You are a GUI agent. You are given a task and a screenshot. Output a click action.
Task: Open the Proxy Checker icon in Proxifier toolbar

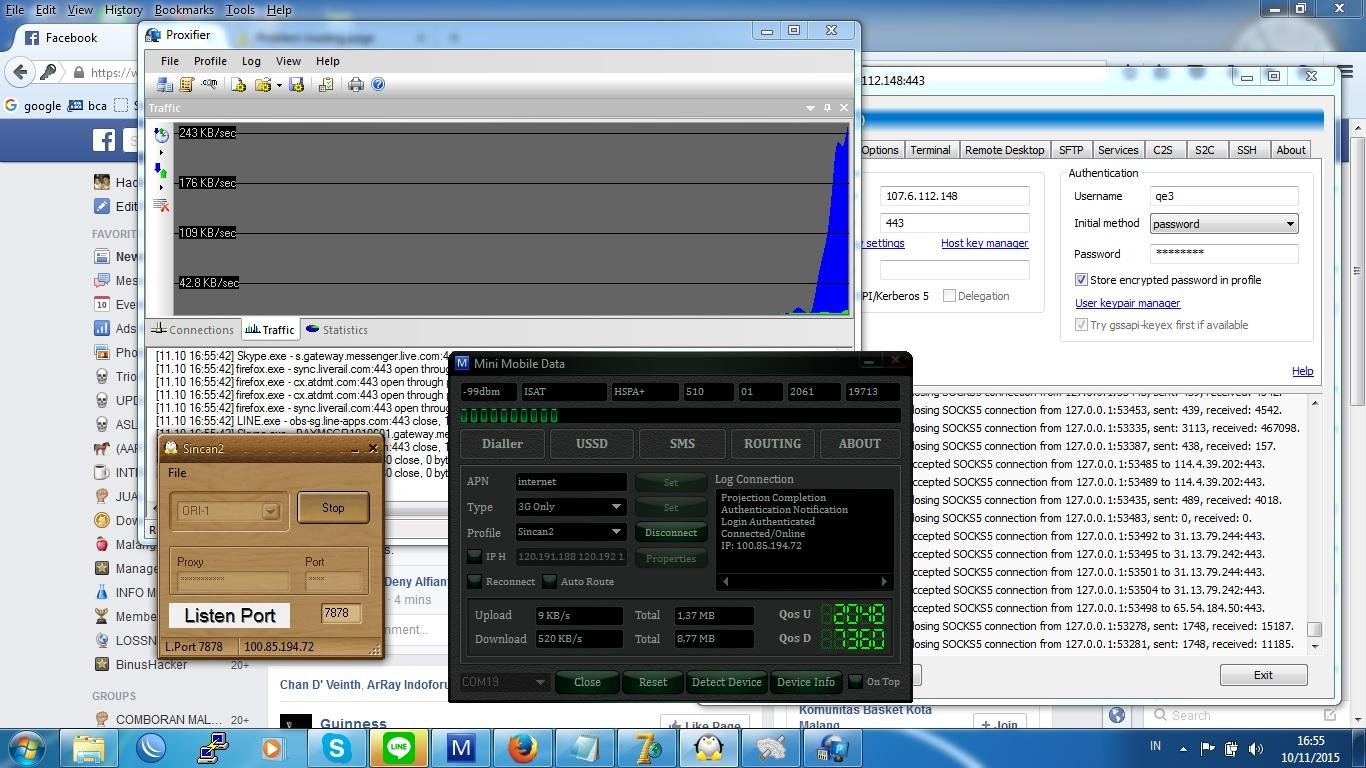click(x=325, y=85)
